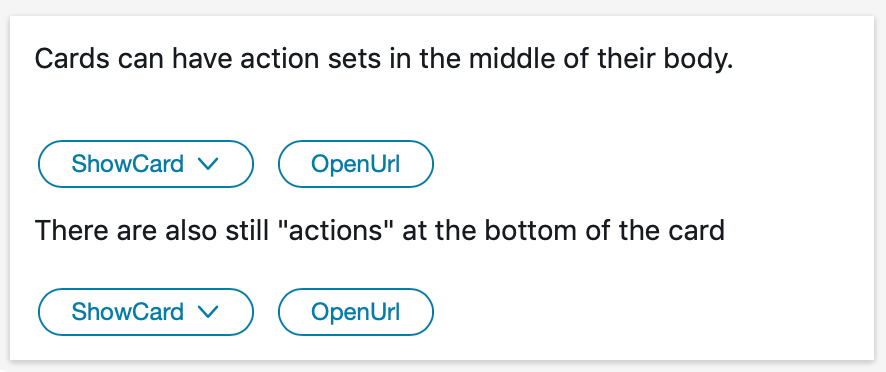Screen dimensions: 886x372
Task: Click the ShowCard label in the bottom action row
Action: click(x=128, y=312)
